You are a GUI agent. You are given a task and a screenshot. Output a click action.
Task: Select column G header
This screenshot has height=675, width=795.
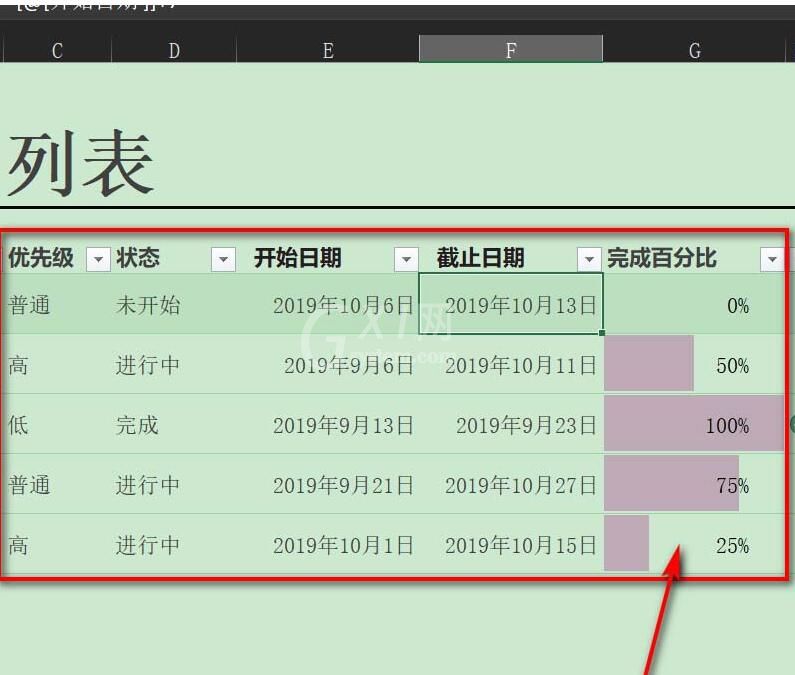click(x=695, y=50)
